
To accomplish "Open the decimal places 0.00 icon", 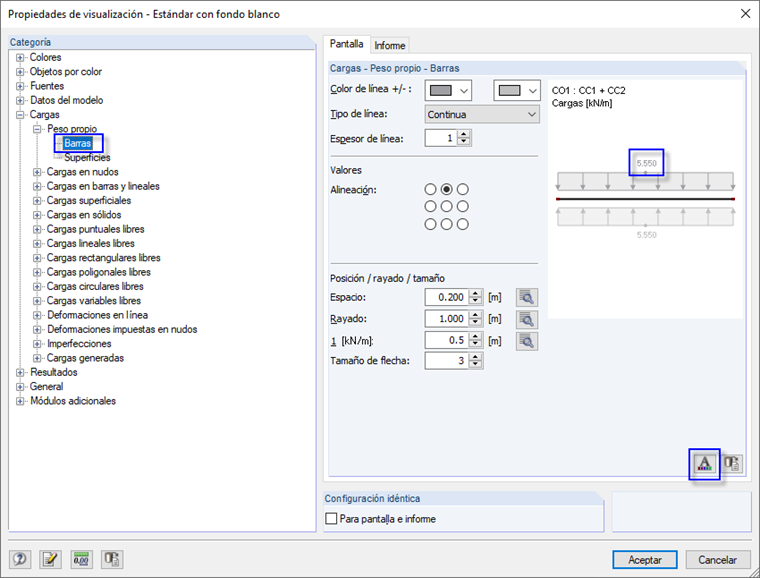I will [81, 559].
